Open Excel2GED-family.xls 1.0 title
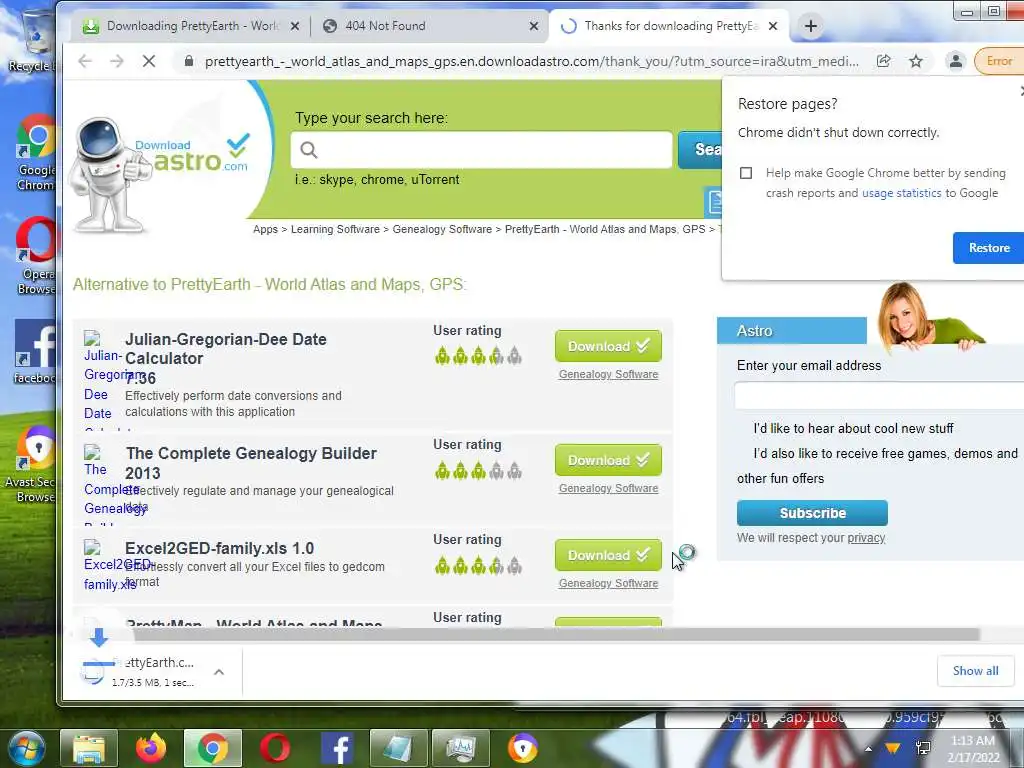Viewport: 1024px width, 768px height. click(219, 548)
